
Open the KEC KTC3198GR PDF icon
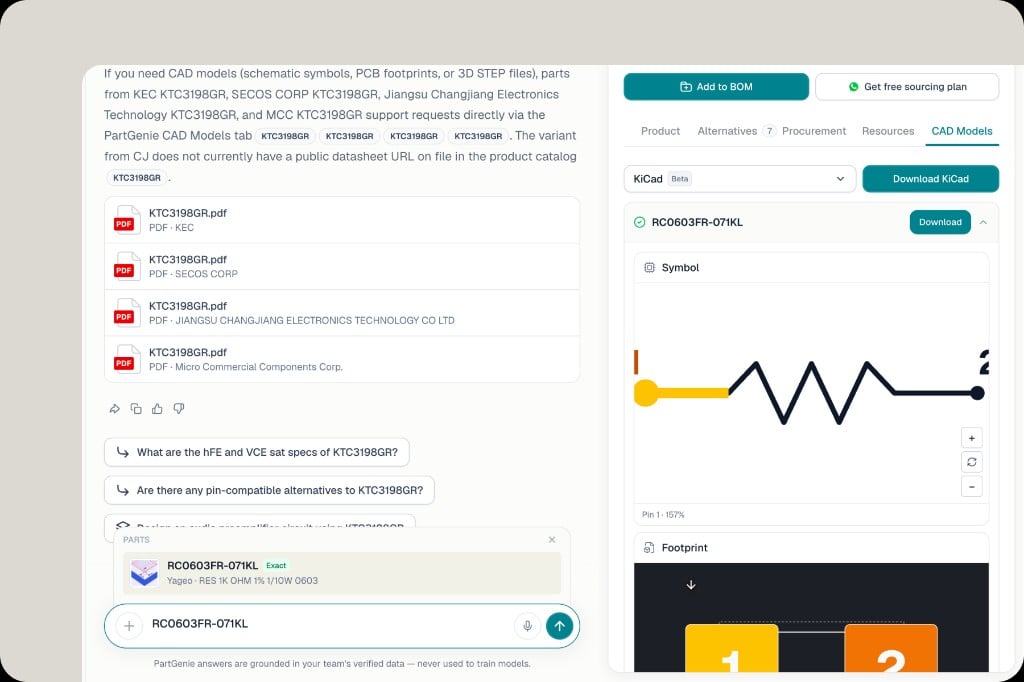click(125, 220)
